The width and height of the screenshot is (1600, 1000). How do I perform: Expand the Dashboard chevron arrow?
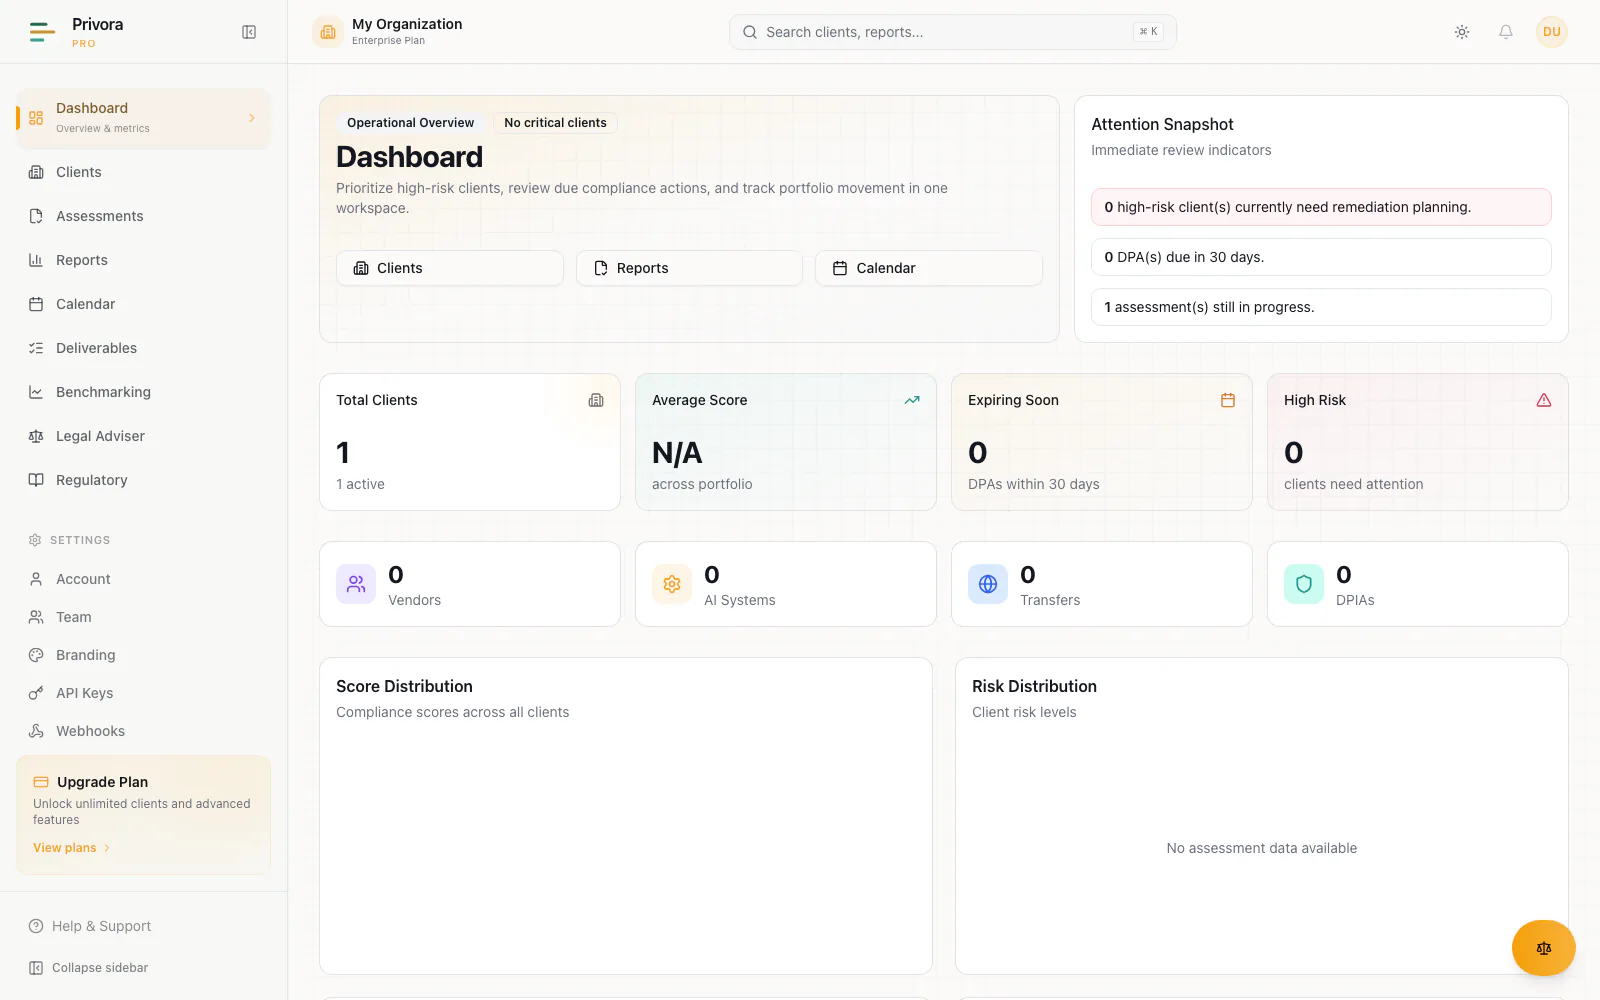click(251, 118)
